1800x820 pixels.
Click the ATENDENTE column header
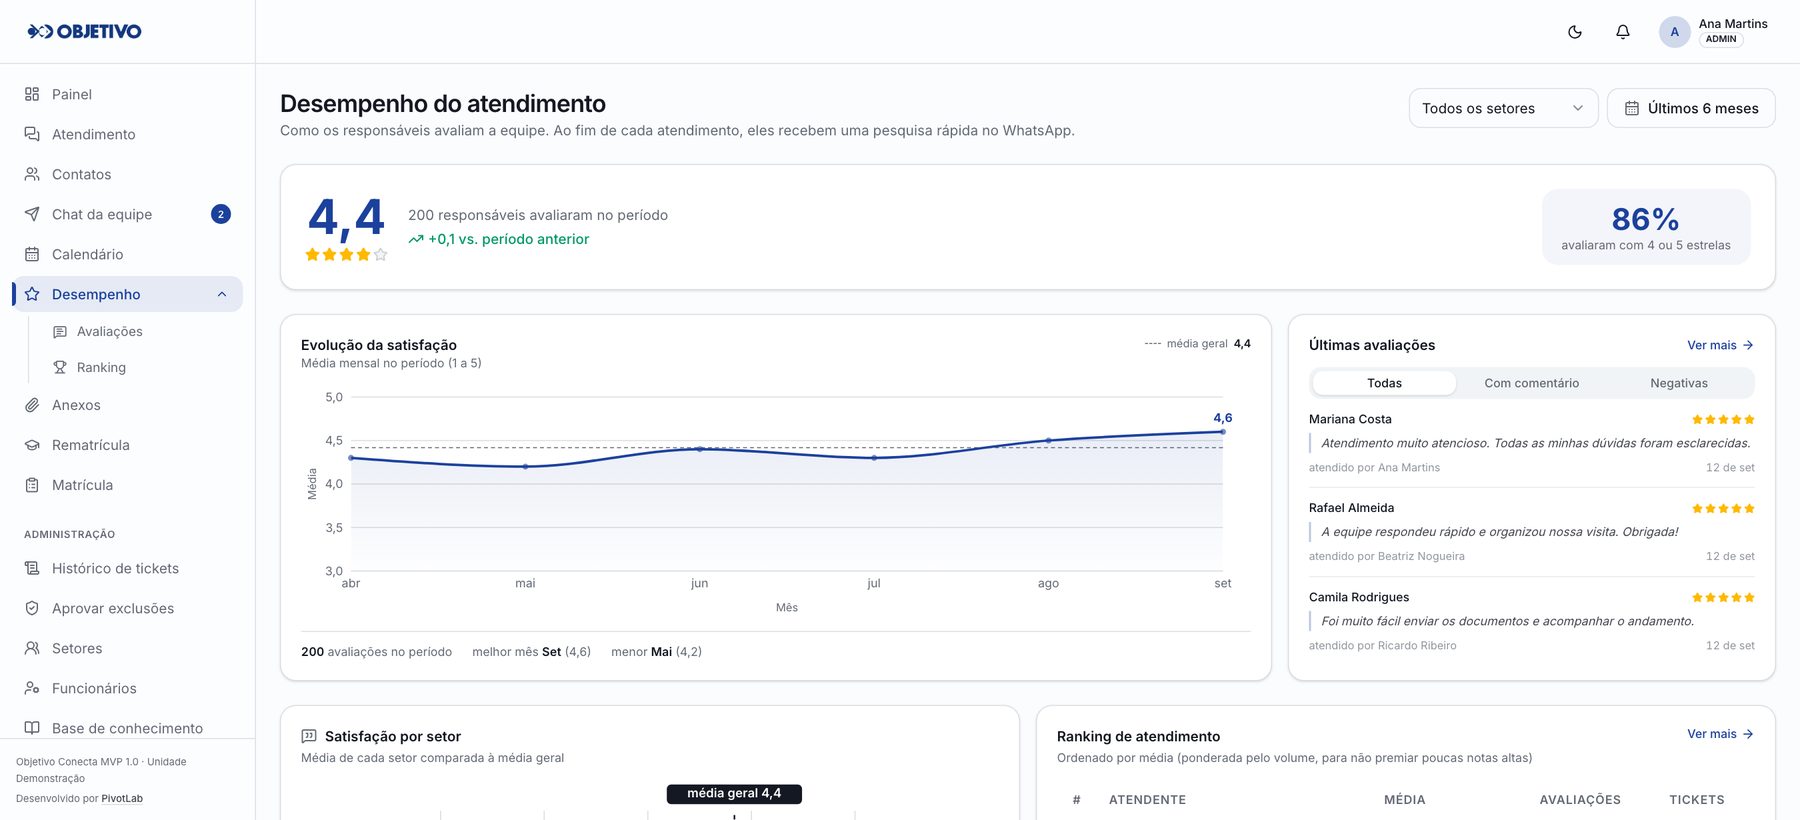[1147, 800]
